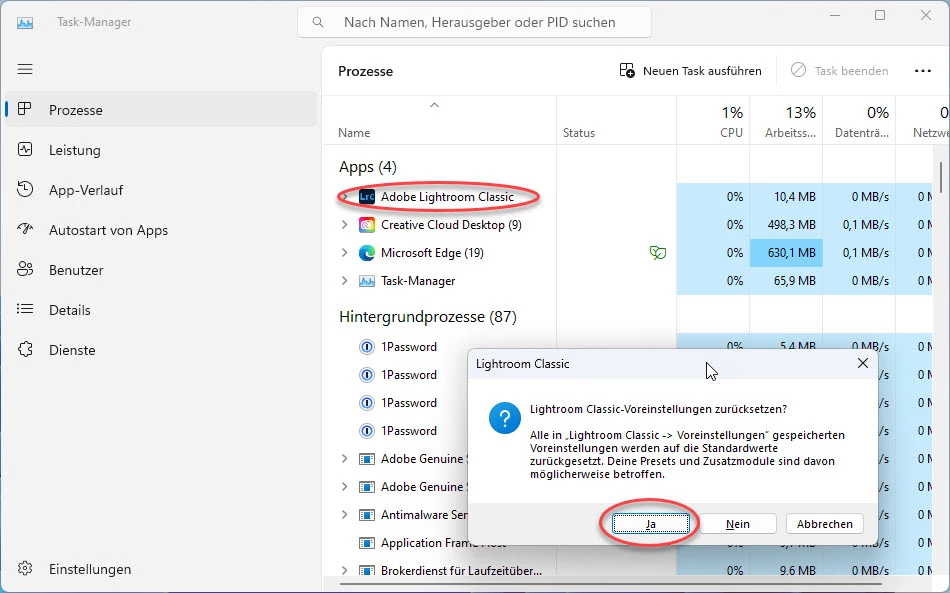Click Task-Manager's 65,9 MB memory cell

click(x=786, y=280)
